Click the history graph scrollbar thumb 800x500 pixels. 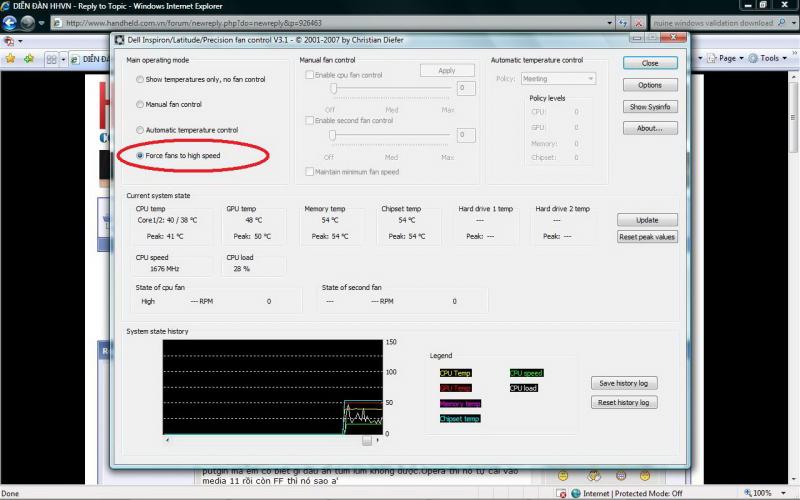367,439
